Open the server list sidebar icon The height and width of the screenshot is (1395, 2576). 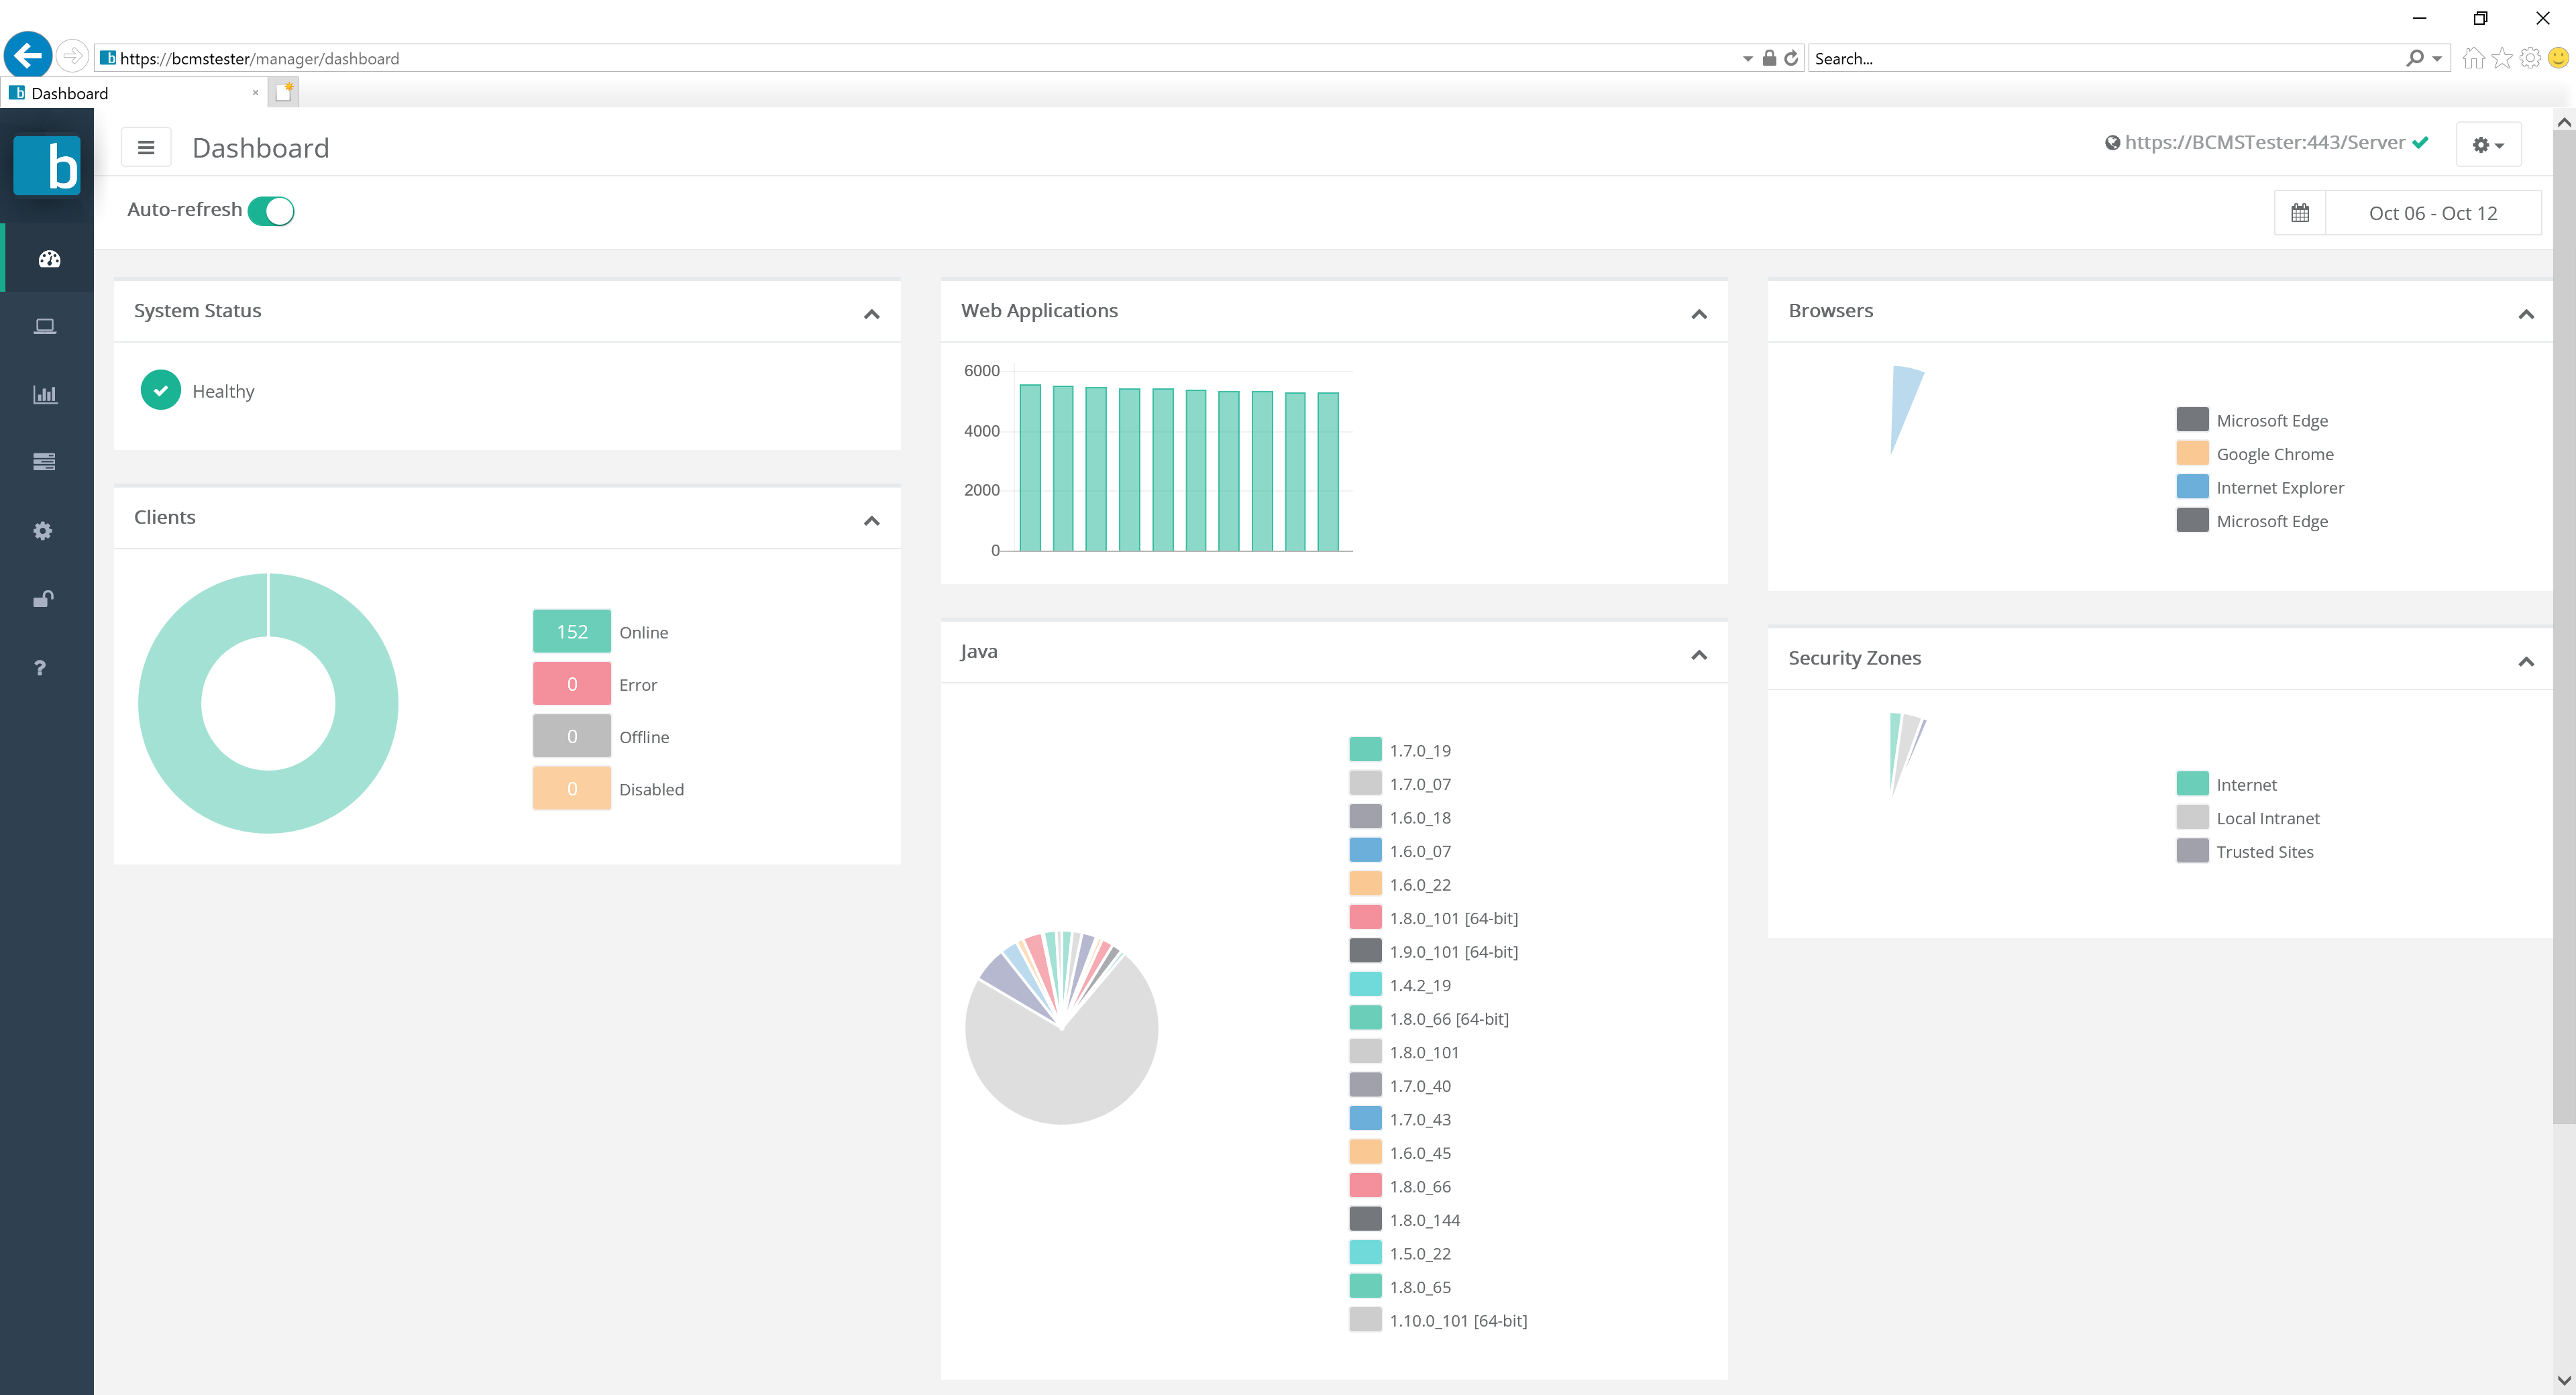(x=44, y=461)
